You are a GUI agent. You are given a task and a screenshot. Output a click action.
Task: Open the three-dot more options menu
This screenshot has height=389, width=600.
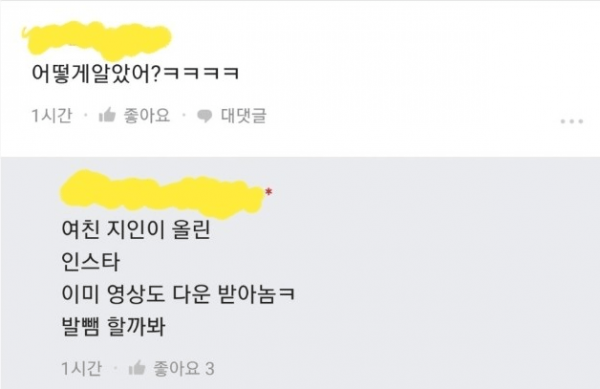pyautogui.click(x=572, y=121)
